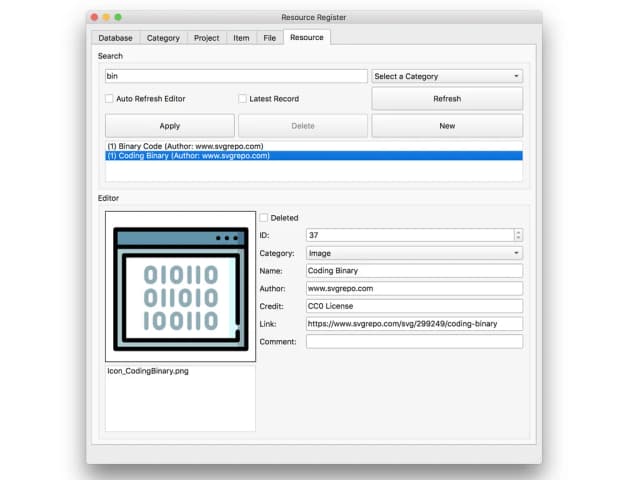Select the Icon_CodingBinary.png file entry
Image resolution: width=640 pixels, height=480 pixels.
(180, 371)
